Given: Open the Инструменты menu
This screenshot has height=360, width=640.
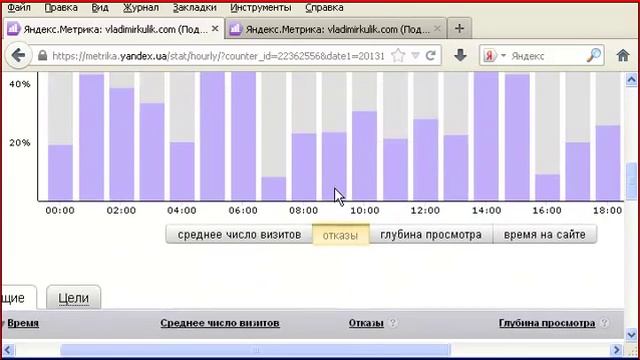Looking at the screenshot, I should (x=260, y=7).
